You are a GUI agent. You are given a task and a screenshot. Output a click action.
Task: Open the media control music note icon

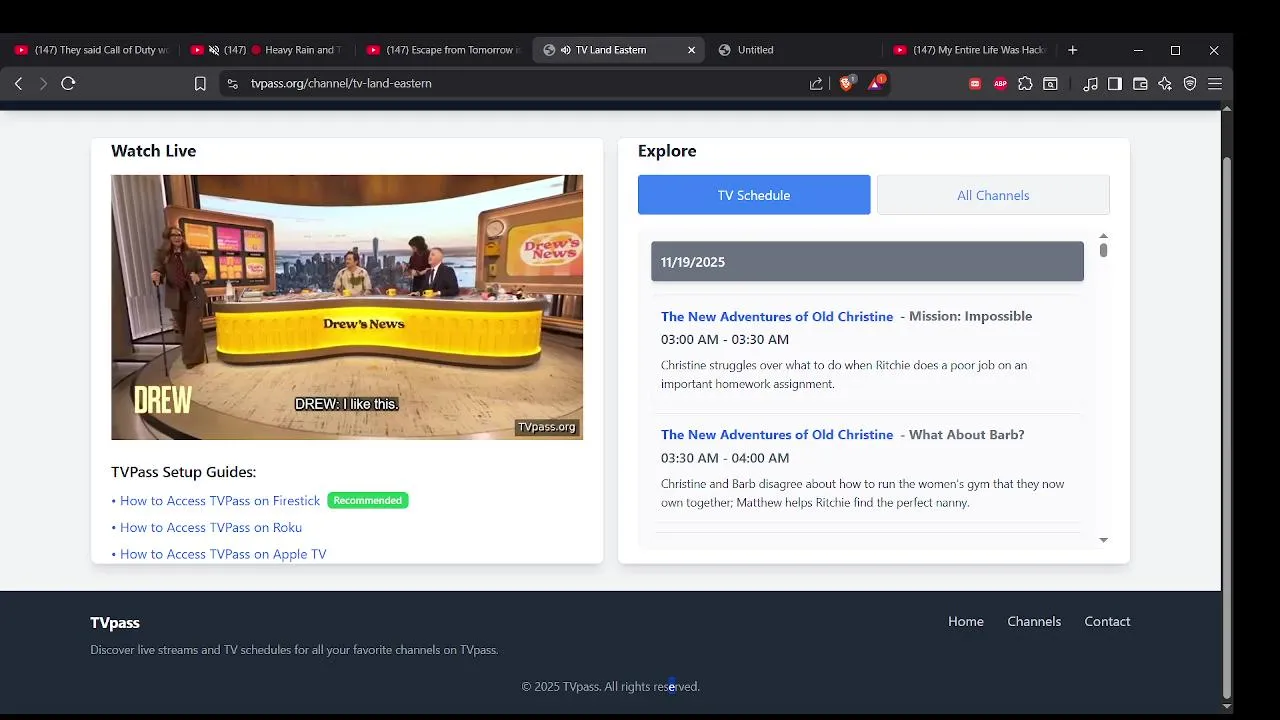[x=1090, y=84]
